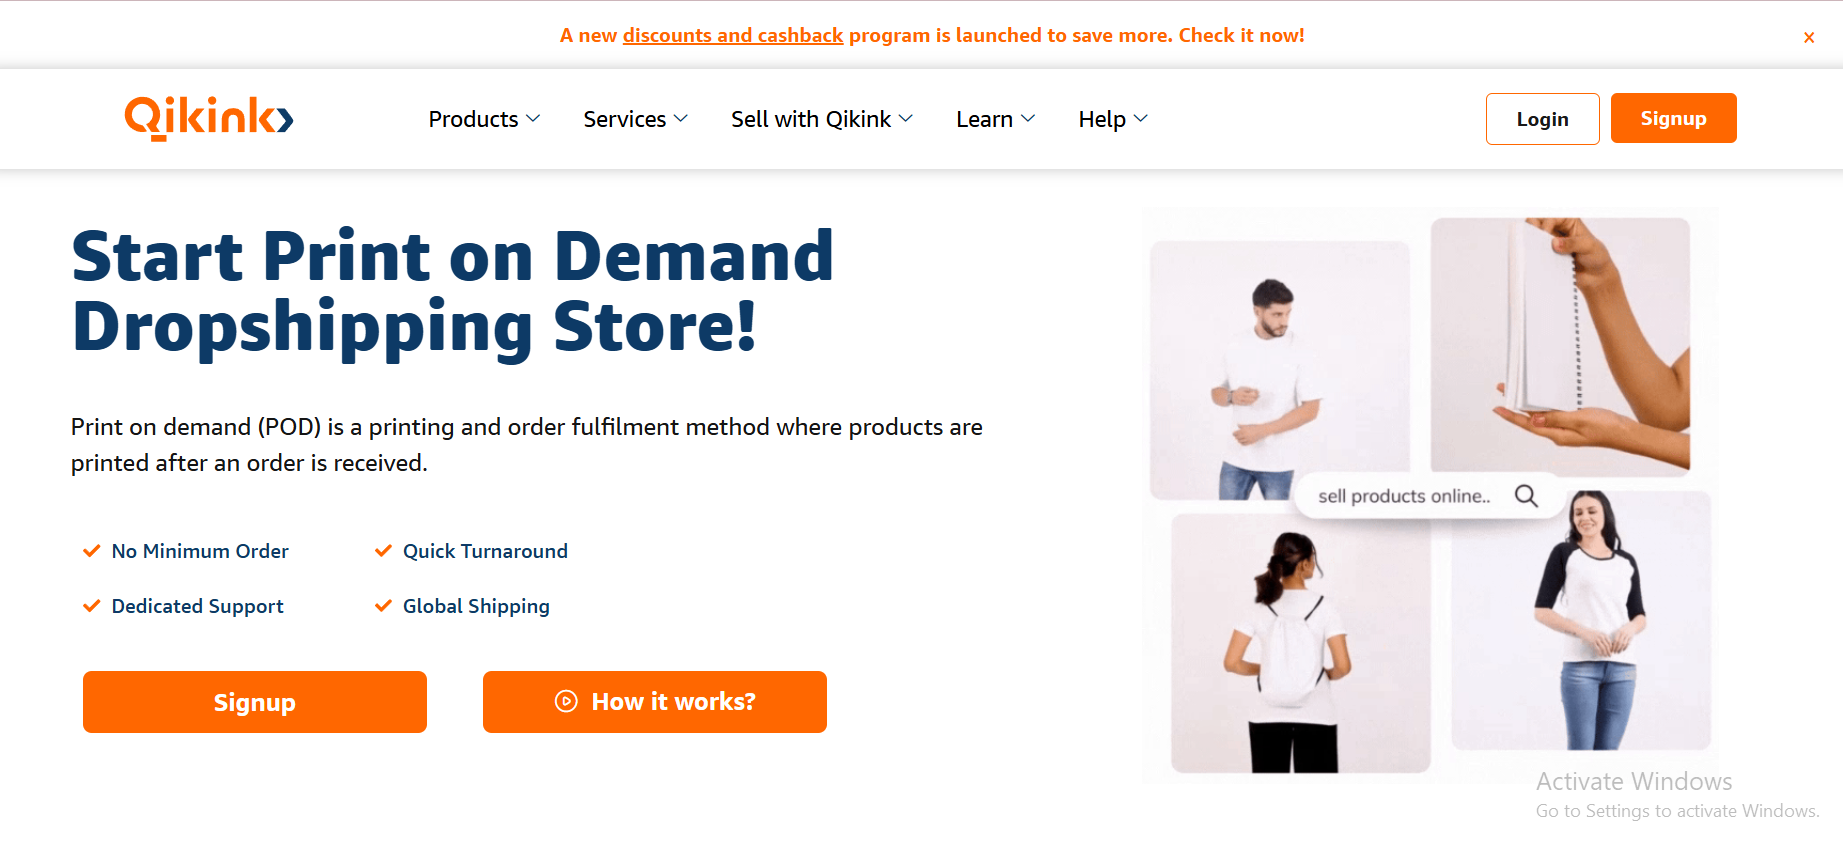The image size is (1843, 856).
Task: Click the search magnifier icon
Action: (1526, 495)
